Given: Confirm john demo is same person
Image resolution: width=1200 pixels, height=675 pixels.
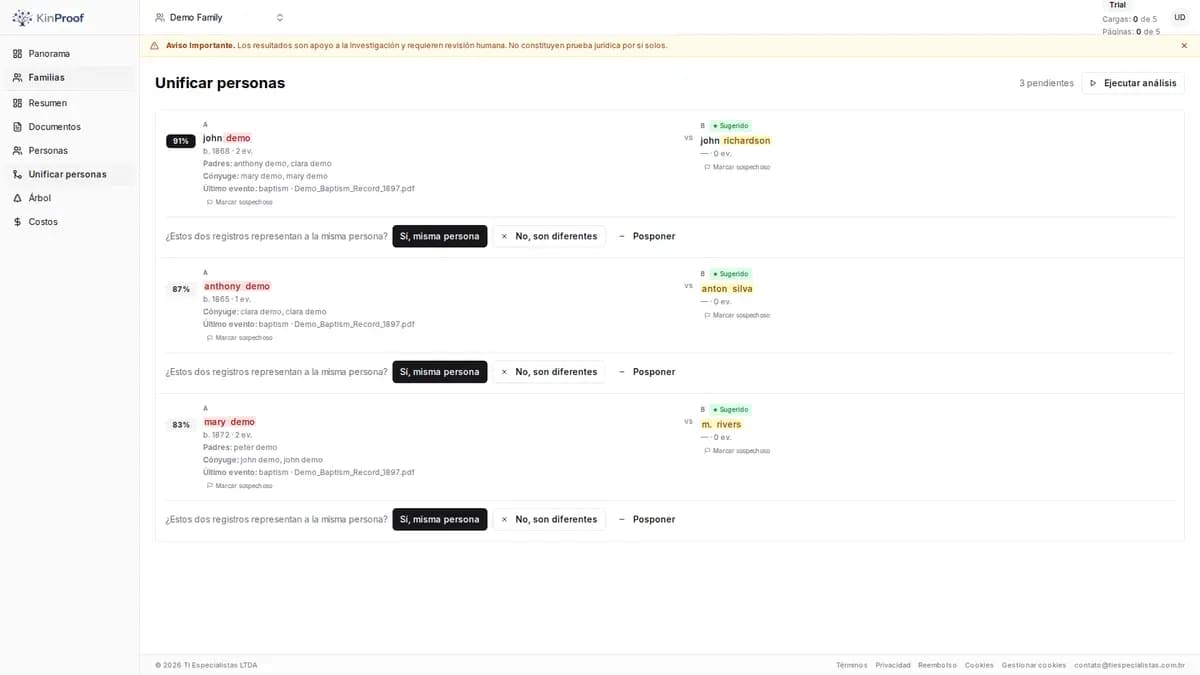Looking at the screenshot, I should pyautogui.click(x=440, y=236).
